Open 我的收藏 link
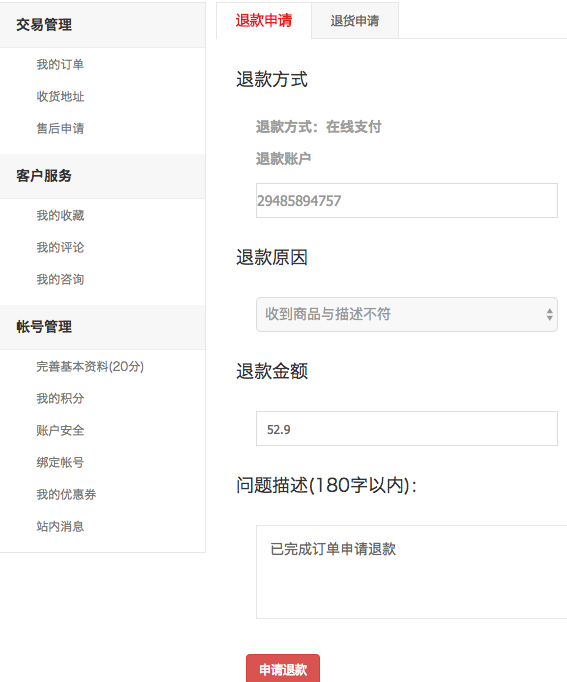Viewport: 567px width, 682px height. [x=60, y=216]
